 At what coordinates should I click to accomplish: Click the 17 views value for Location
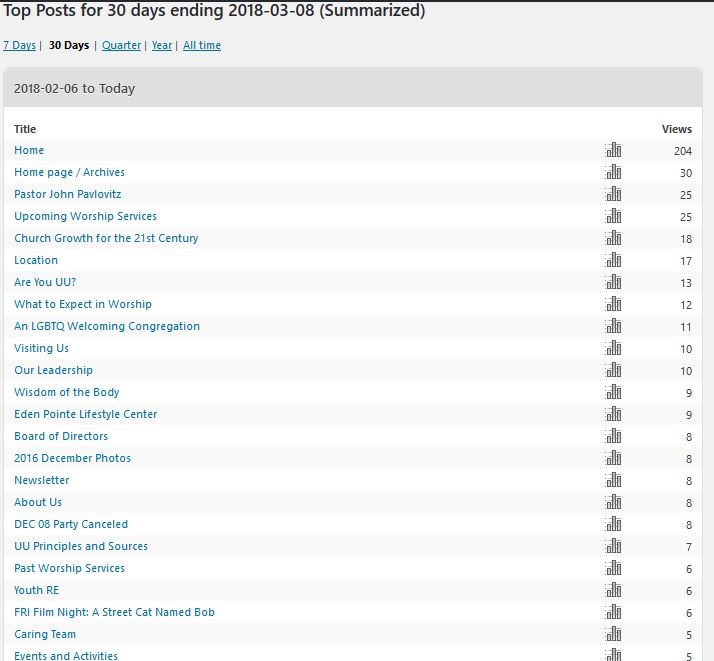click(x=686, y=261)
